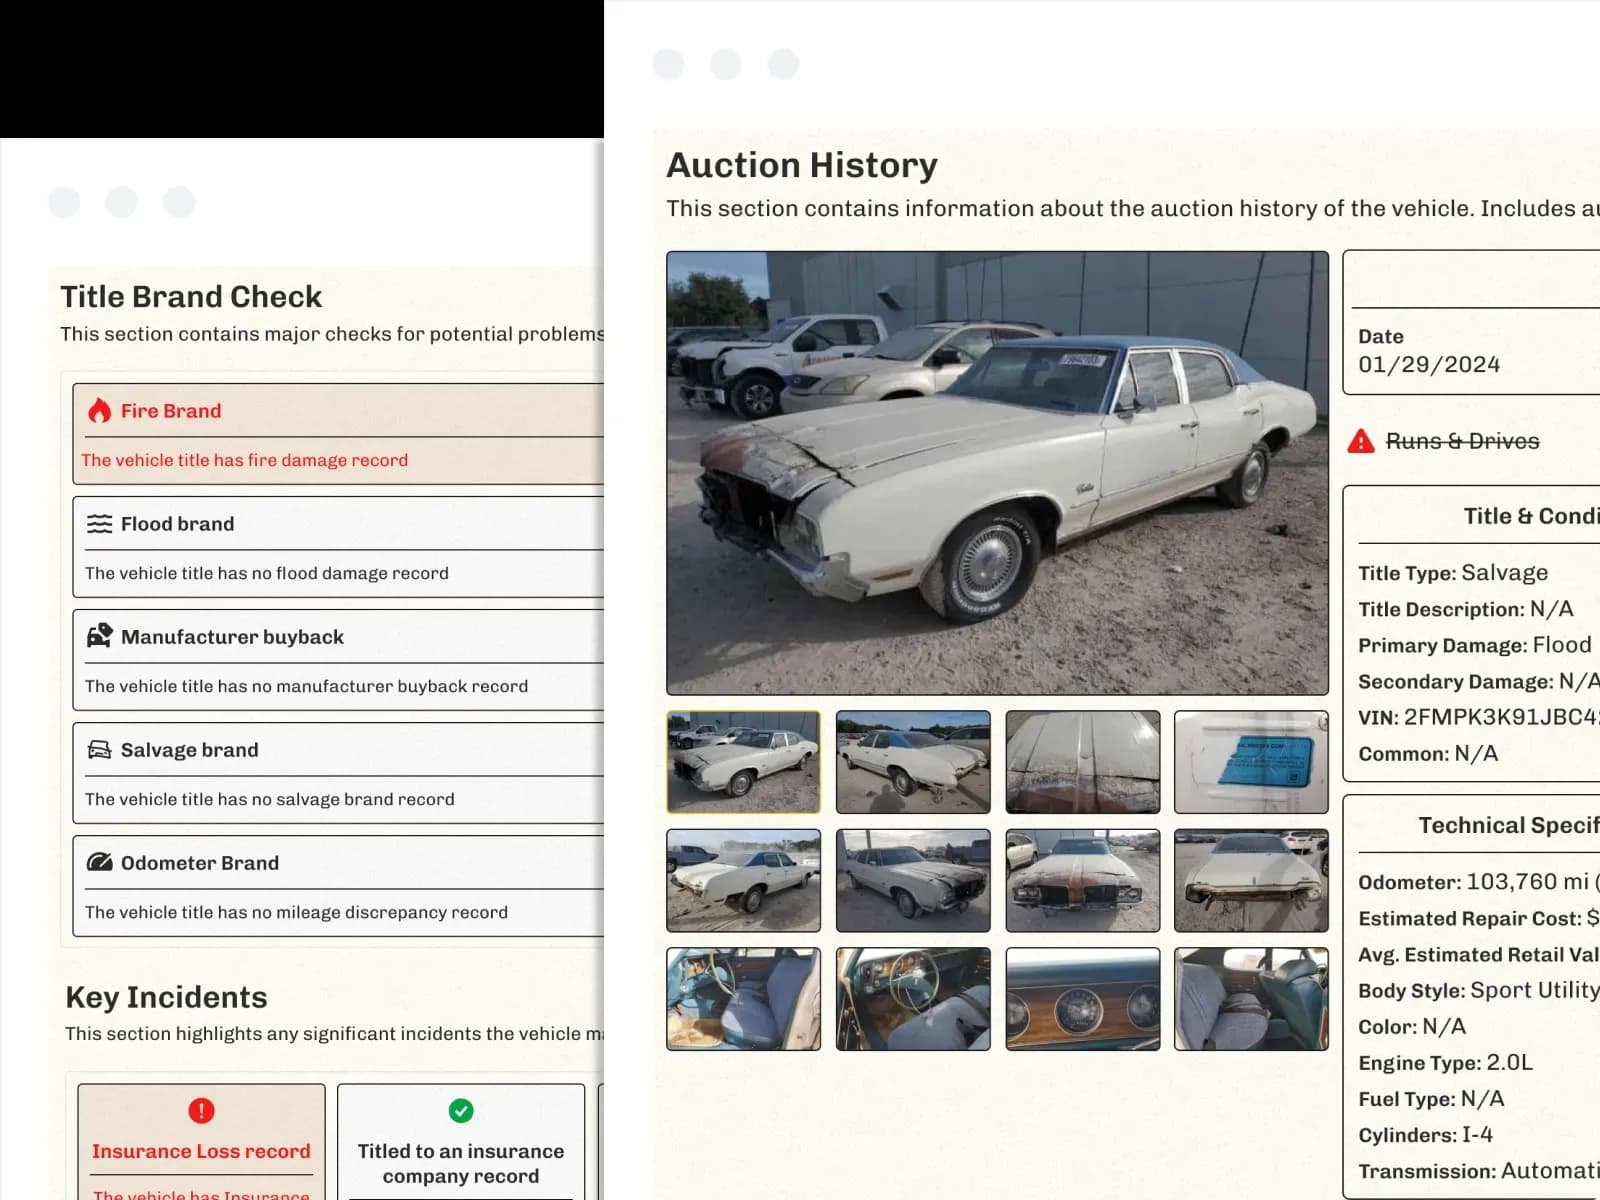
Task: Click the VIN row in Title & Condition
Action: point(1479,717)
